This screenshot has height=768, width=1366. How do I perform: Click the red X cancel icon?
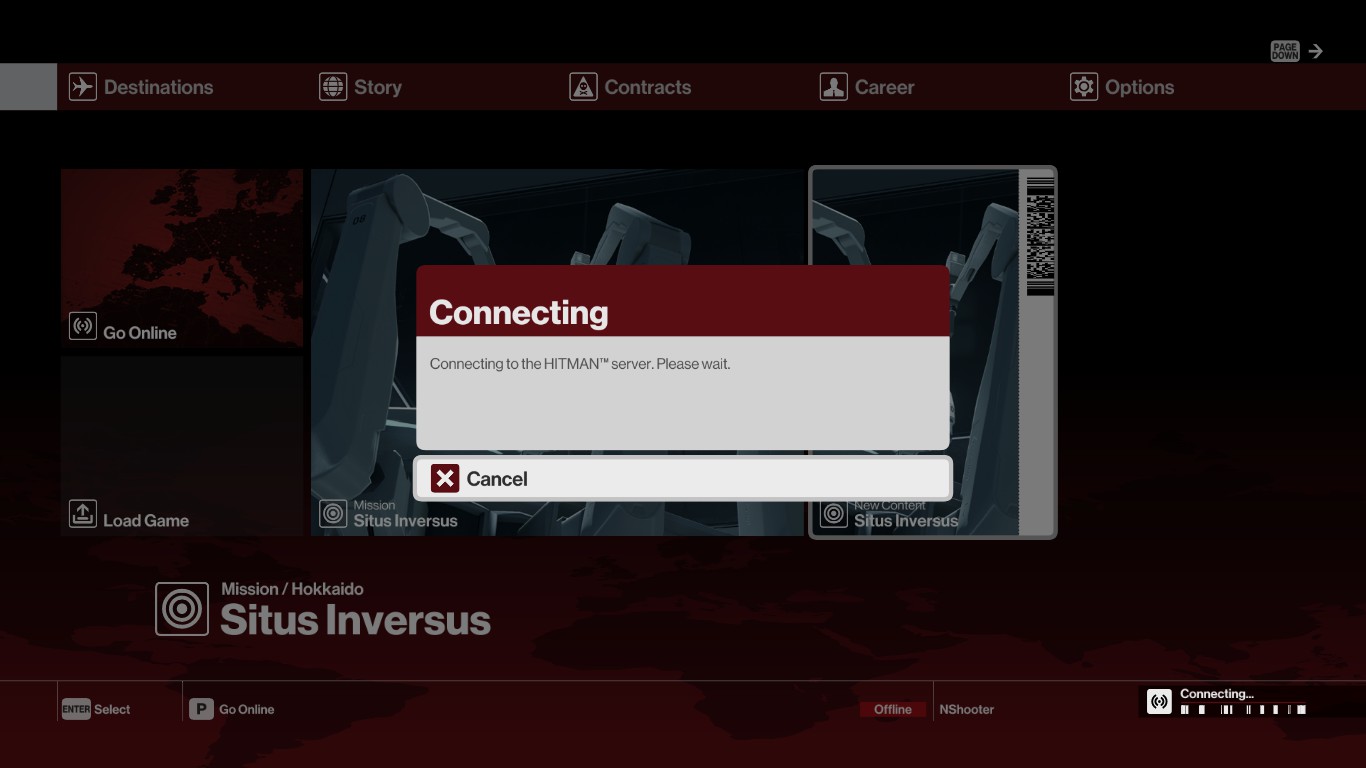[445, 479]
